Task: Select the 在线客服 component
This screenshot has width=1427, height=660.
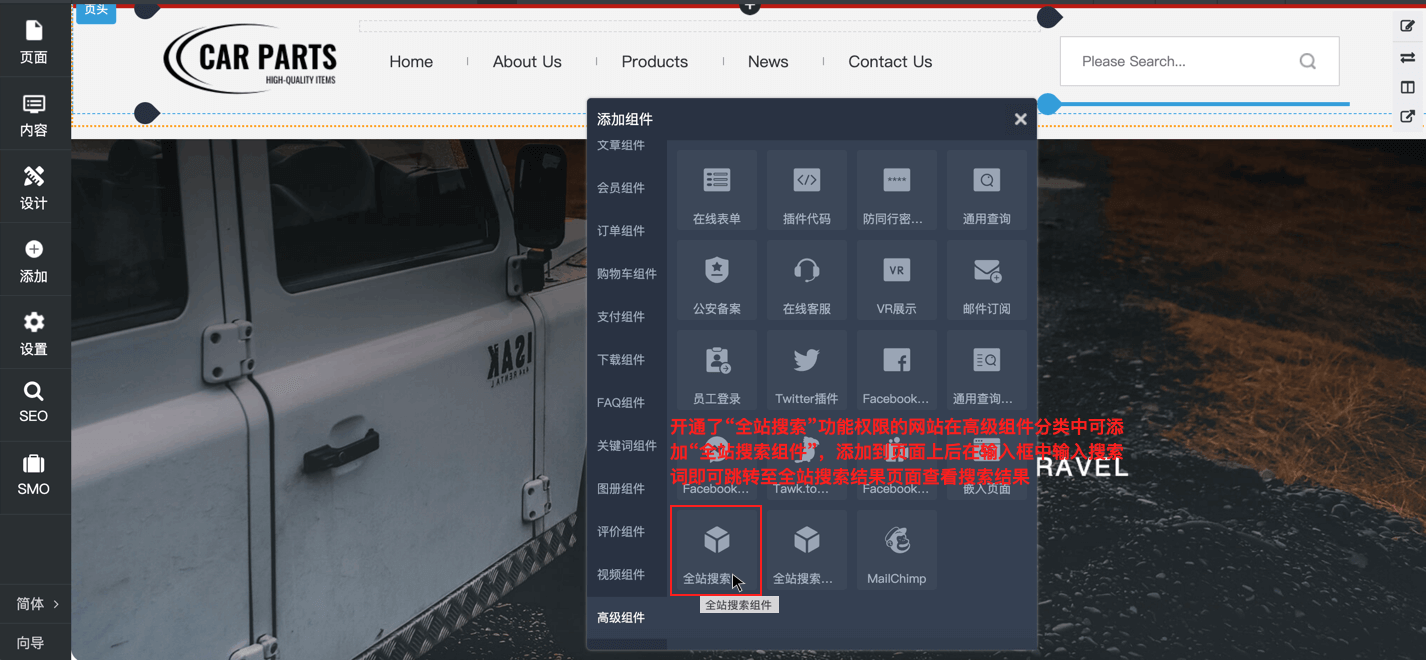Action: 806,279
